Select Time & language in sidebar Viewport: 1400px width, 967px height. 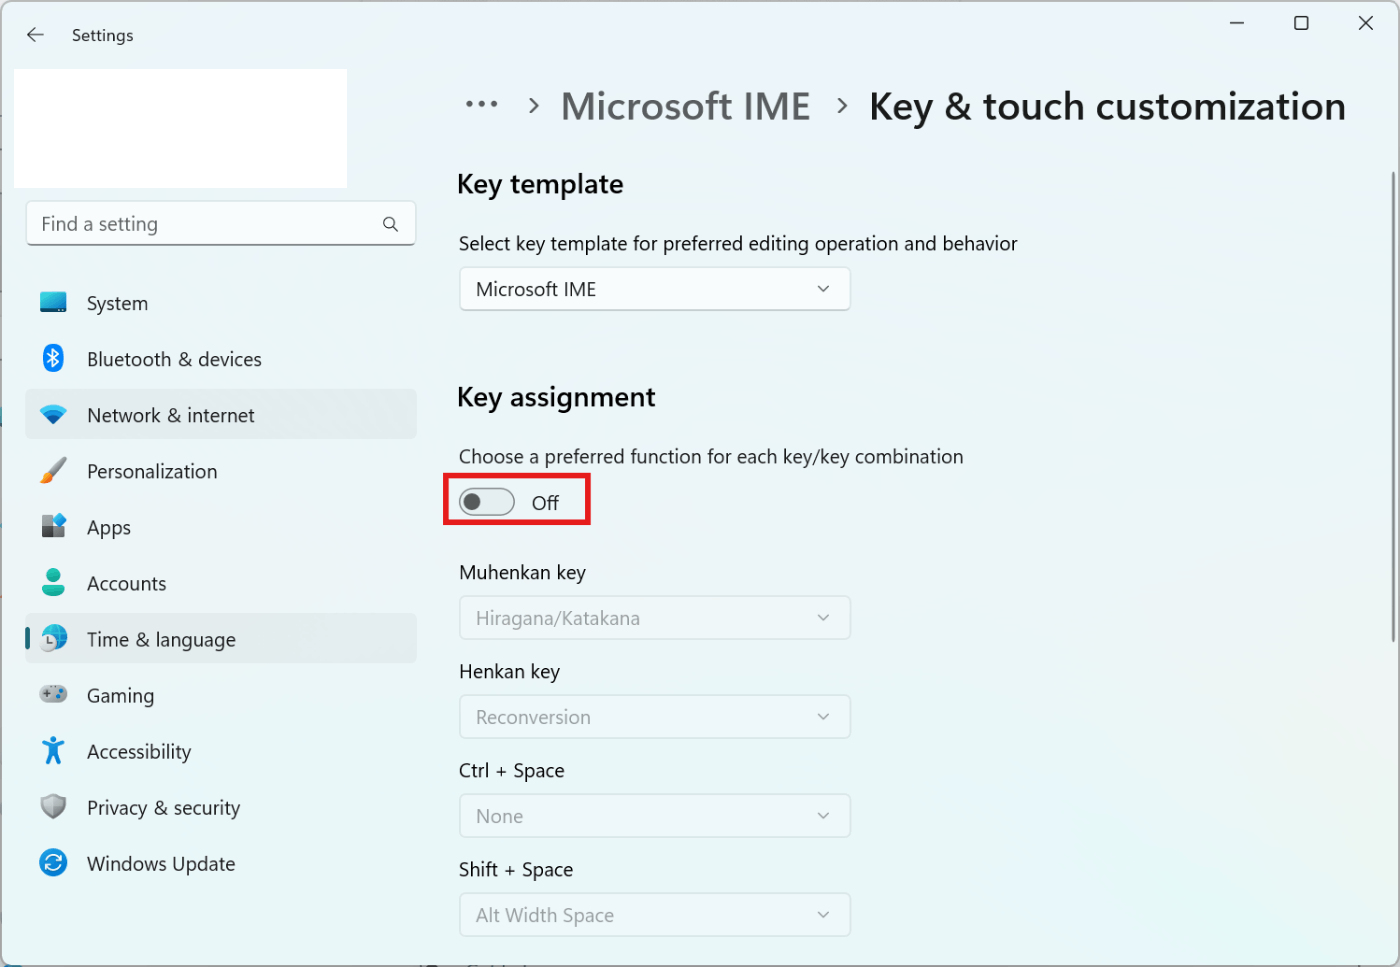pyautogui.click(x=221, y=638)
